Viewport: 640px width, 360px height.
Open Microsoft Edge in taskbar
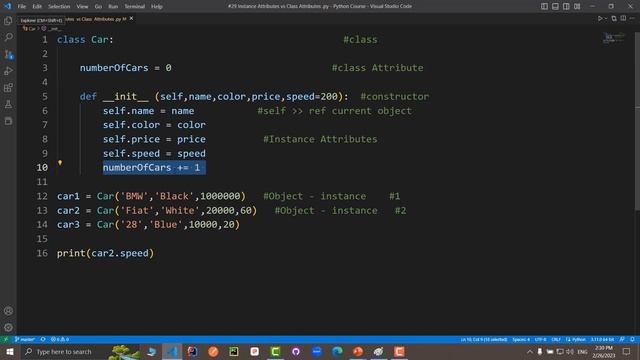pos(337,352)
